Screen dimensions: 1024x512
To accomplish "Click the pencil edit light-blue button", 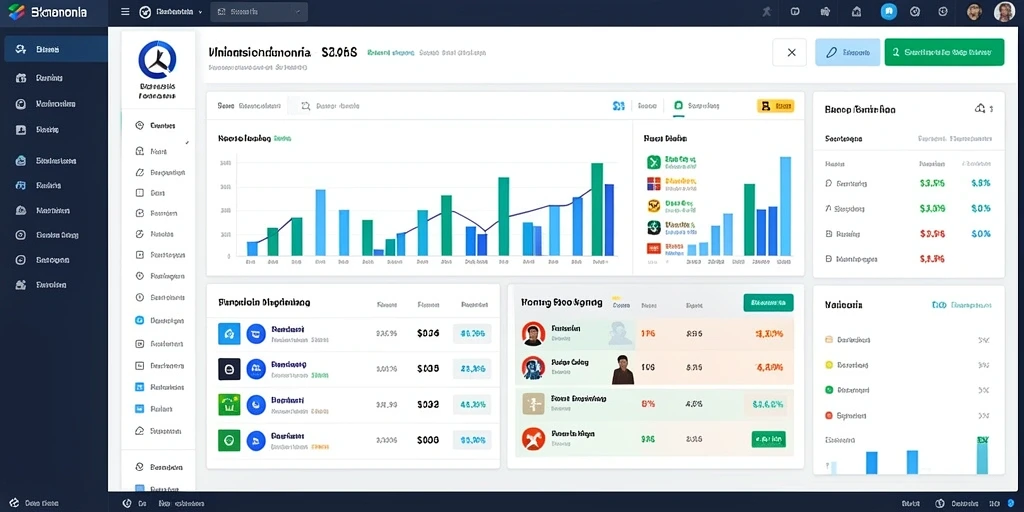I will point(848,52).
